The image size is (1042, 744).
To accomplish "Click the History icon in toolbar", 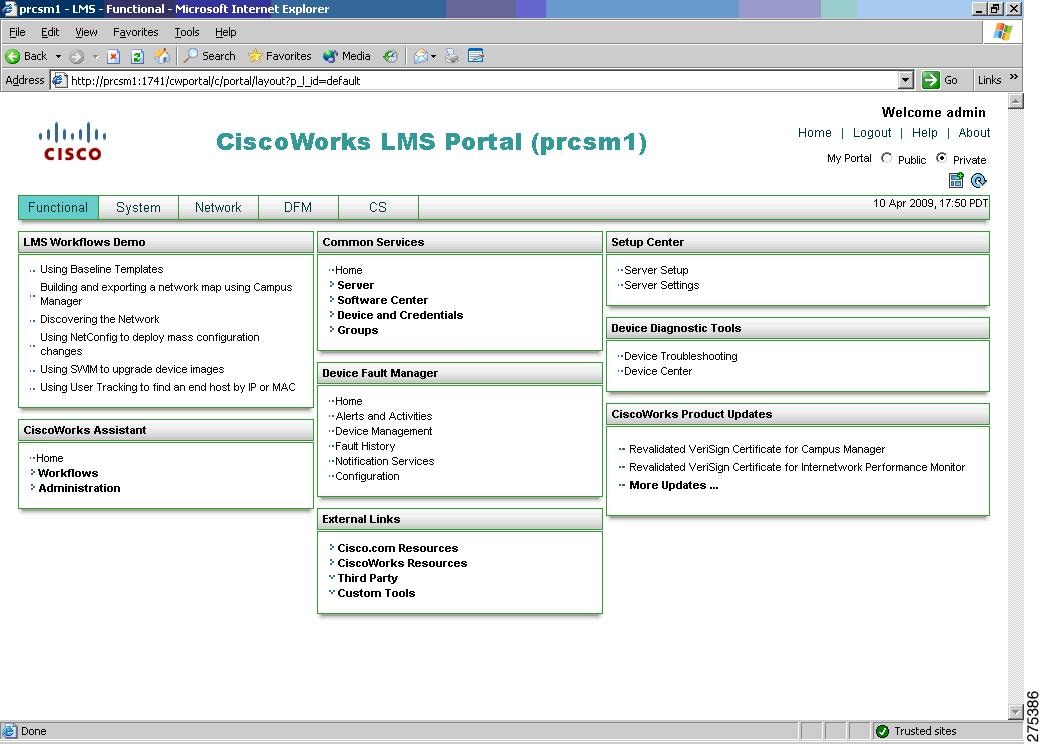I will point(390,56).
